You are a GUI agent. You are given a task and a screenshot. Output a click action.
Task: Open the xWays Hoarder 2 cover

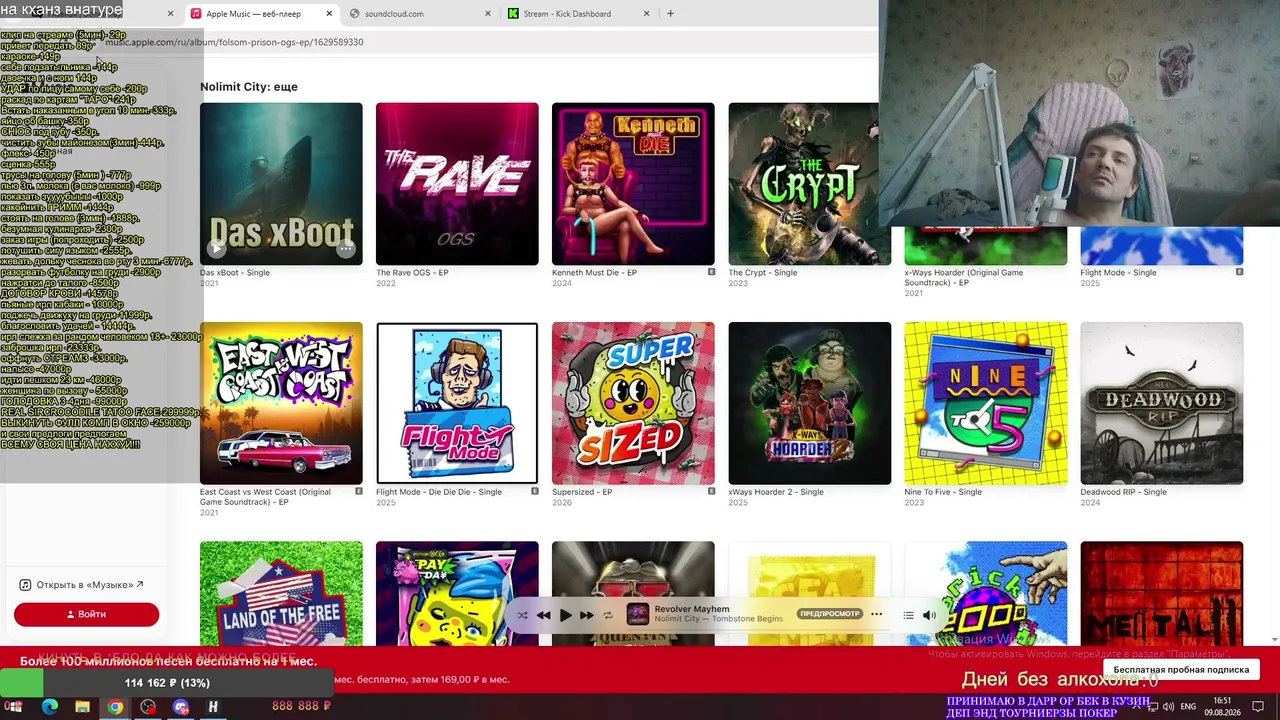tap(809, 403)
